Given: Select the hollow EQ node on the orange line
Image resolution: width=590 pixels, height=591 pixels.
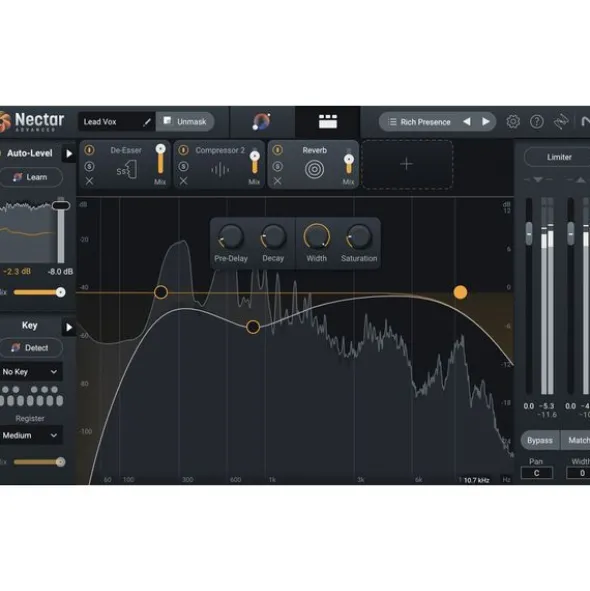Looking at the screenshot, I should (x=161, y=292).
